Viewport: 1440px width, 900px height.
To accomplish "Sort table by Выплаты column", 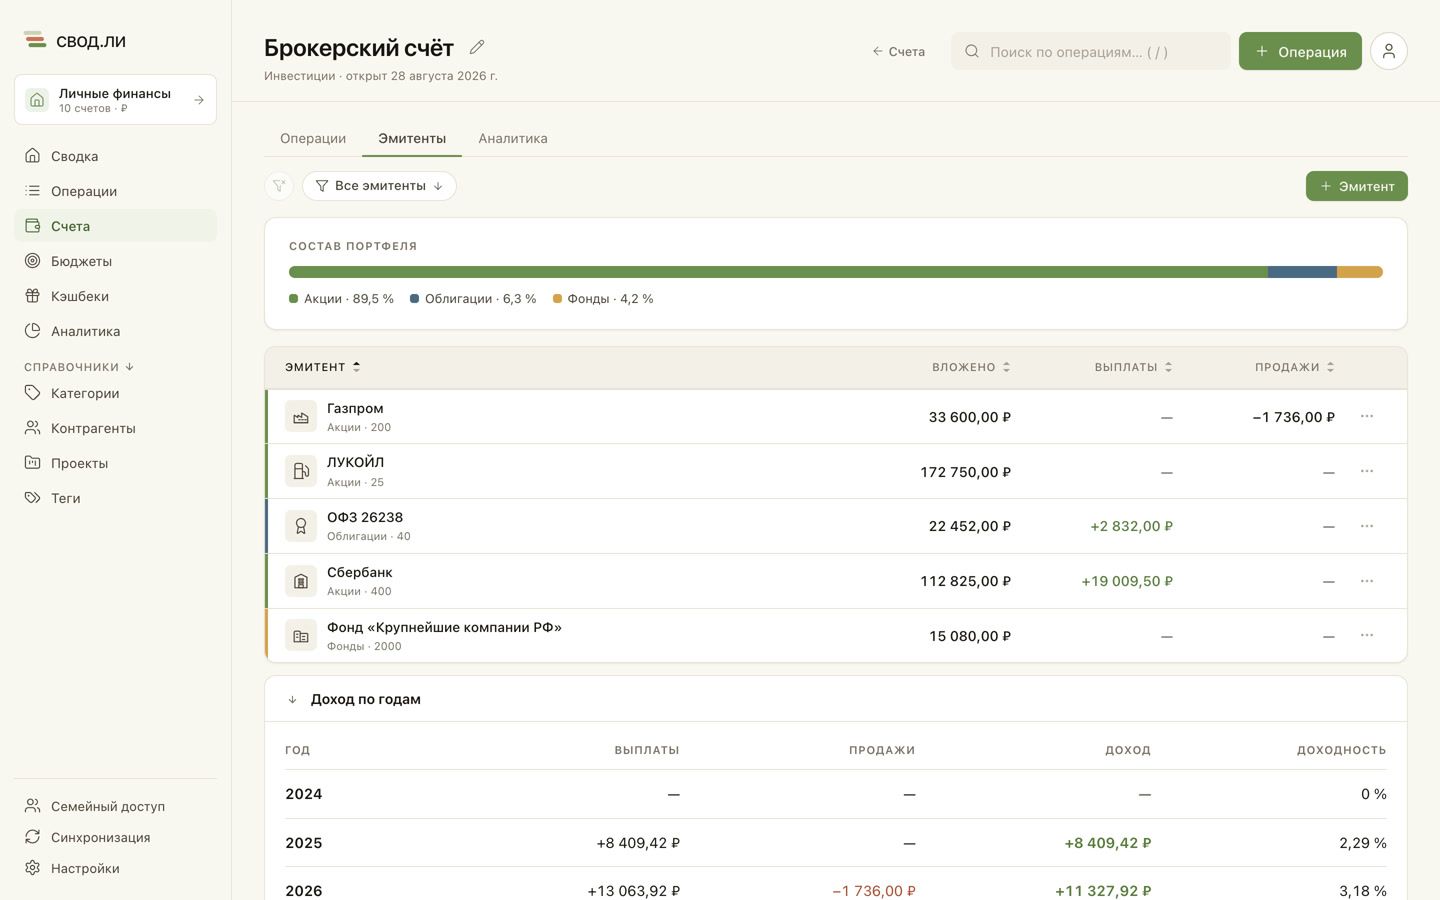I will [1133, 367].
